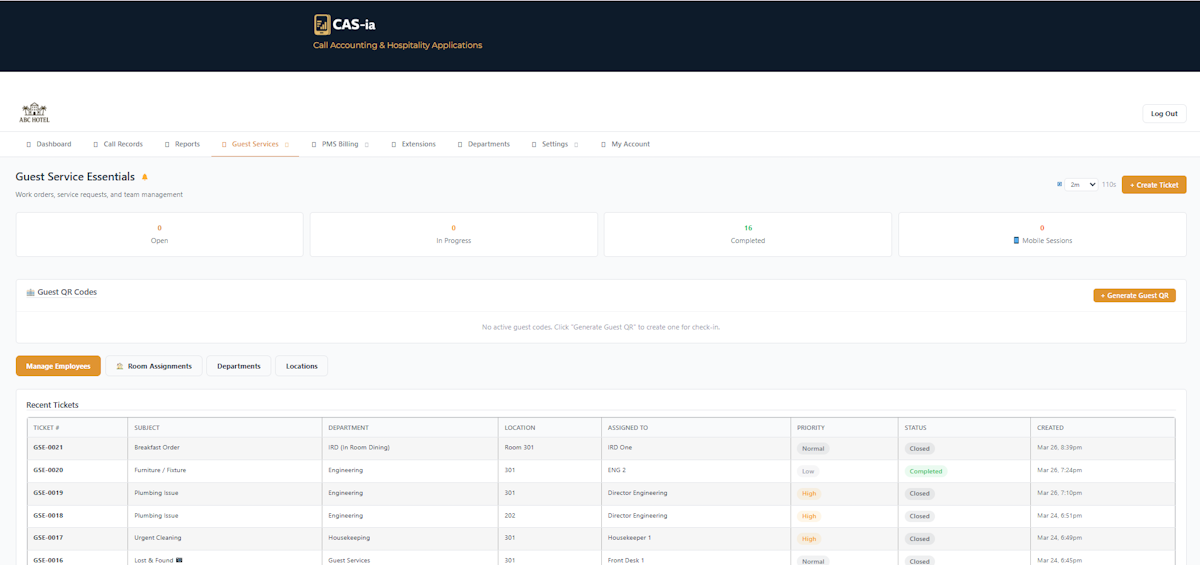Click the Completed status badge on GSE-0020

point(926,471)
